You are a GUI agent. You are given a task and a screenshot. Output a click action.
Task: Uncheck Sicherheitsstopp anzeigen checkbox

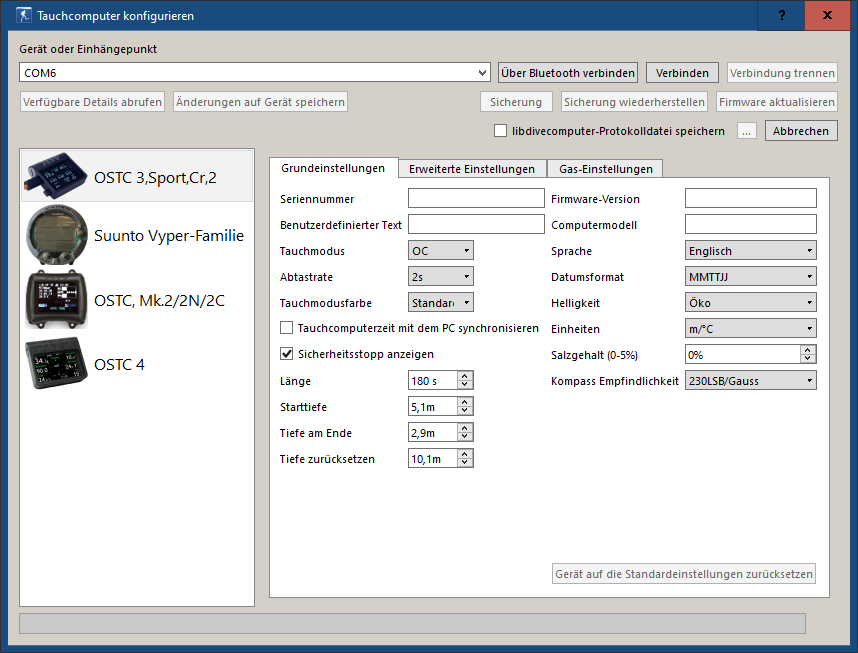[287, 354]
